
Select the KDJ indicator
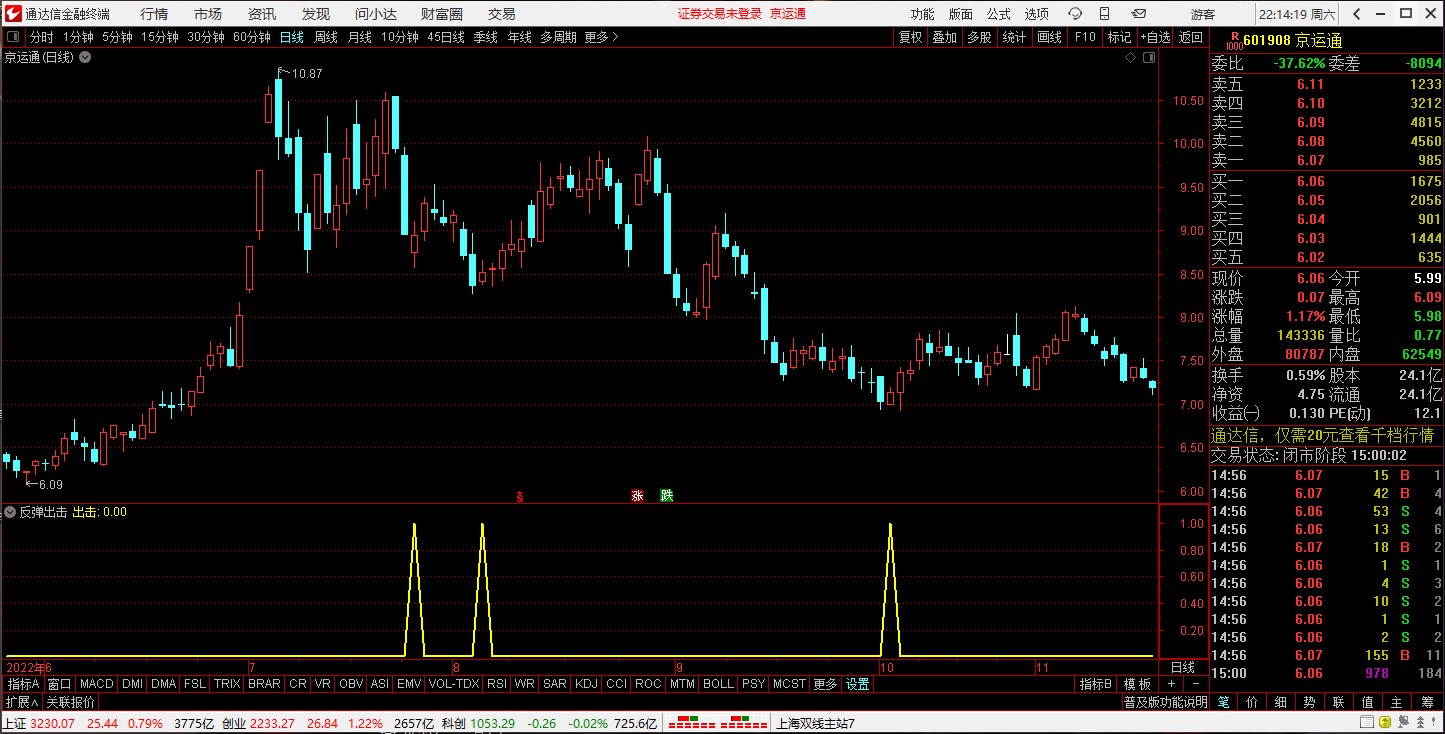[x=587, y=684]
